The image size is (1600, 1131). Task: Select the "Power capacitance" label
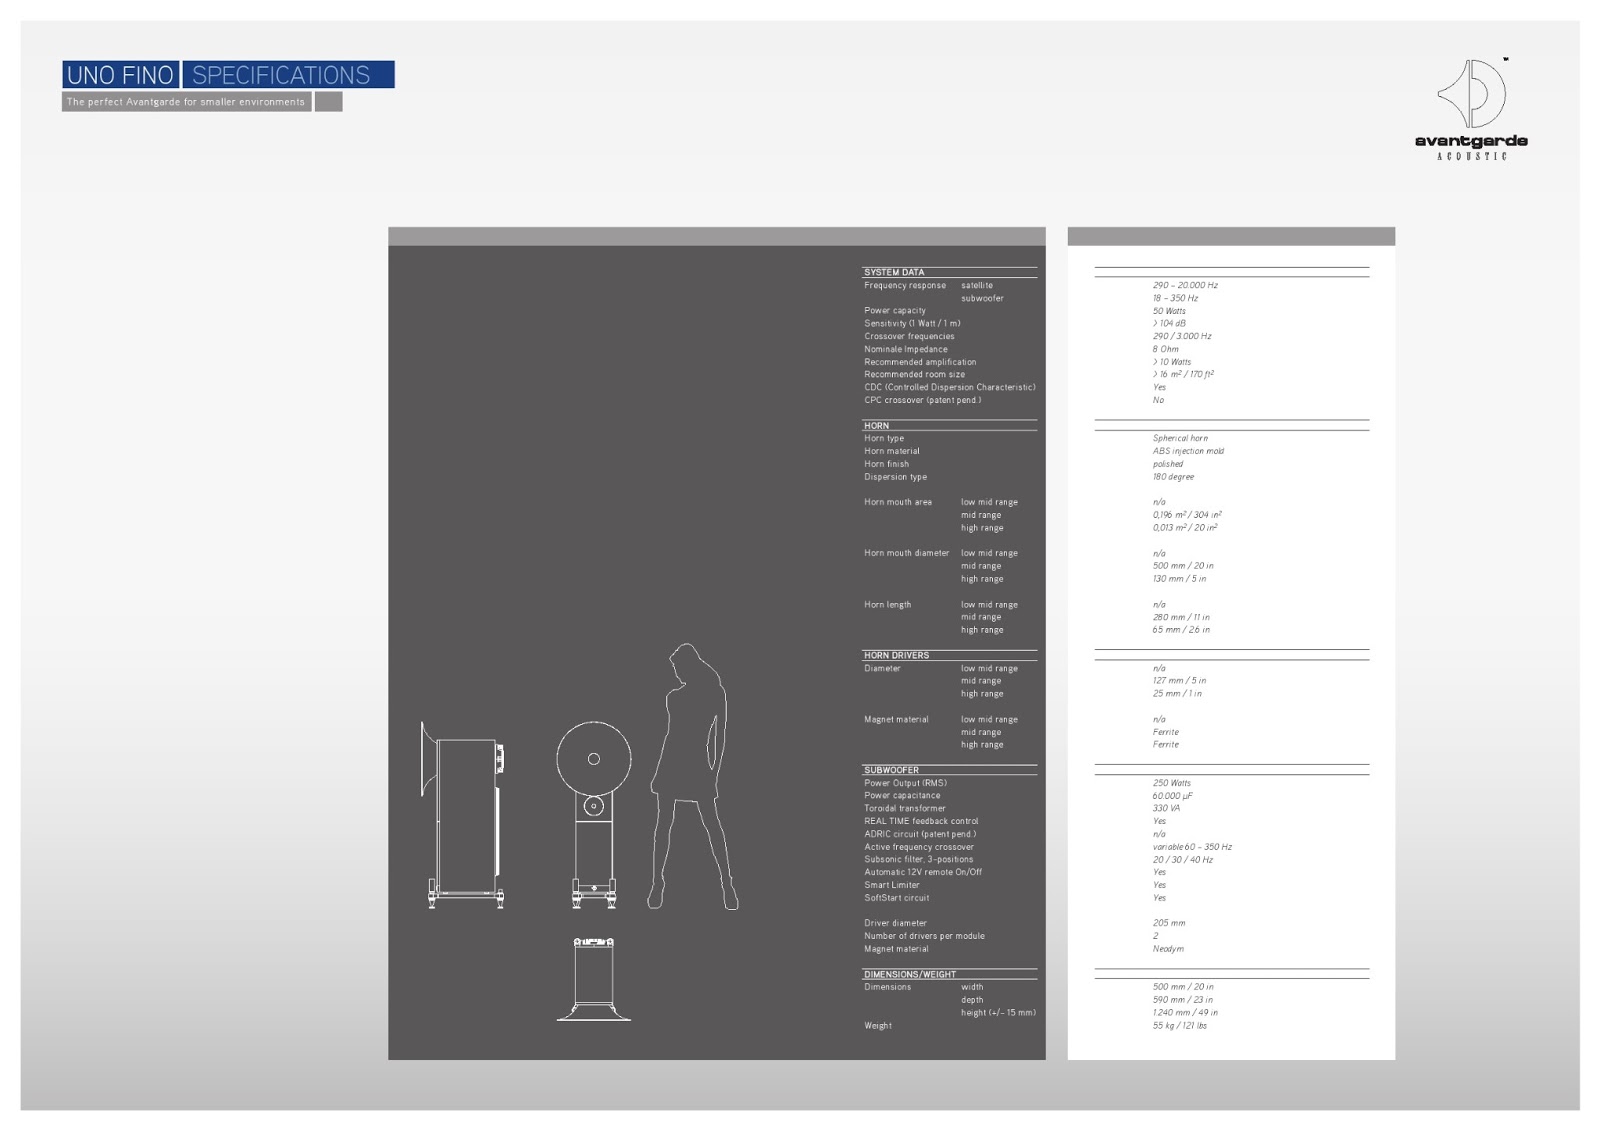tap(902, 796)
